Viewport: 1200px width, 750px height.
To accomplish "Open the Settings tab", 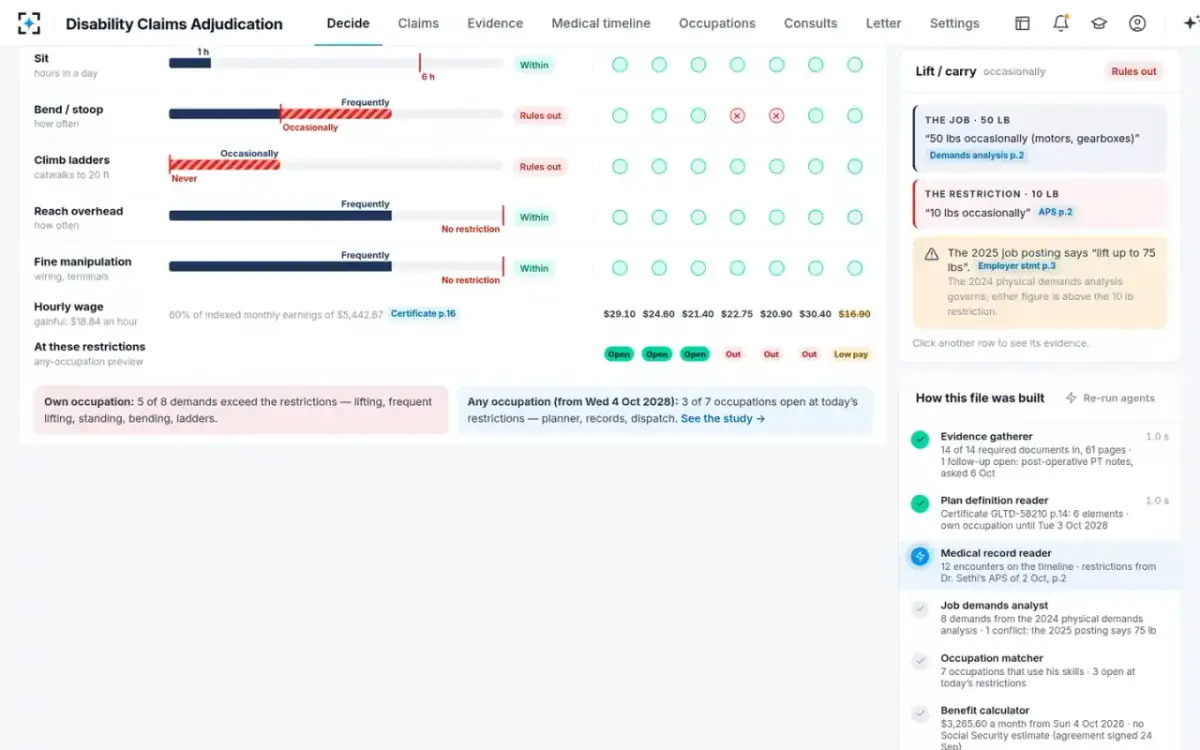I will (x=955, y=23).
